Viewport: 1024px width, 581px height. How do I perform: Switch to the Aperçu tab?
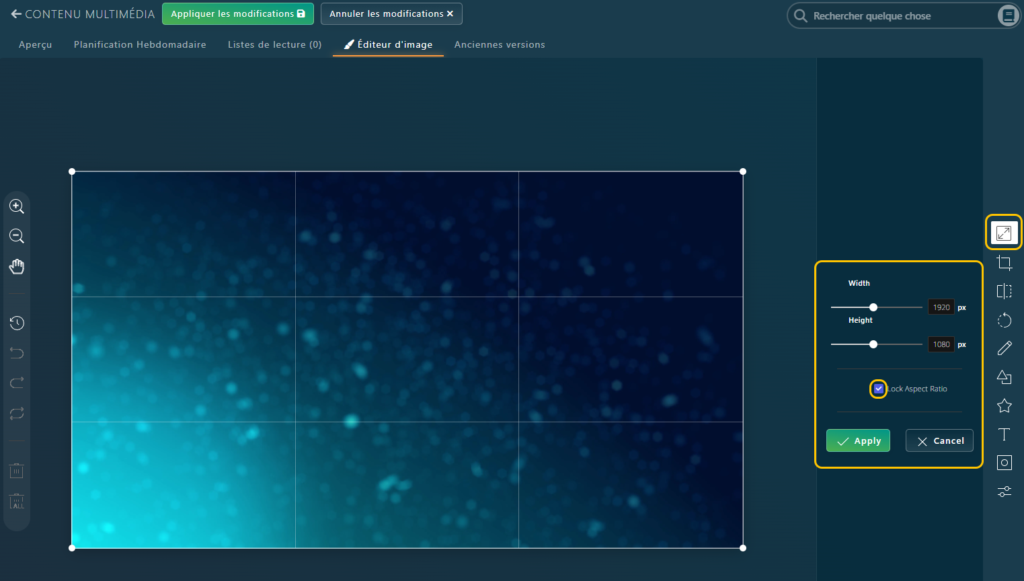[x=35, y=45]
